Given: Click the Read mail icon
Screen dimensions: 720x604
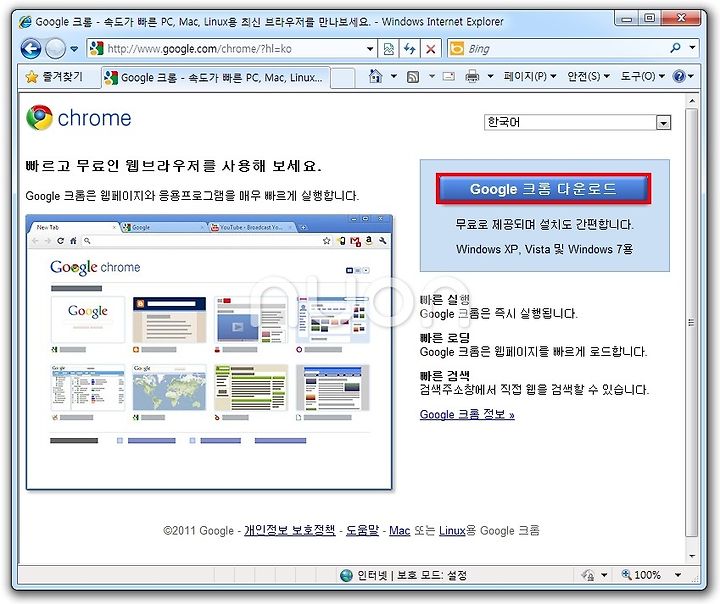Looking at the screenshot, I should click(449, 76).
